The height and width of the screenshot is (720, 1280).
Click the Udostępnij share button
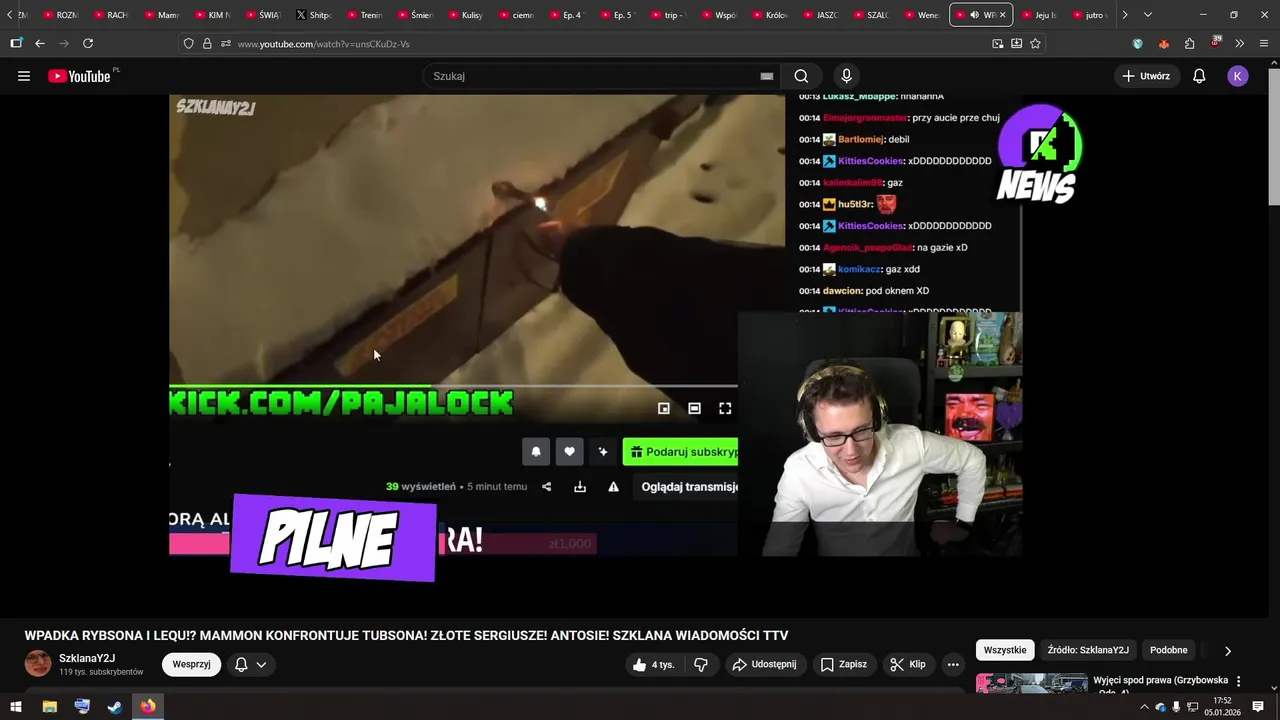tap(764, 664)
